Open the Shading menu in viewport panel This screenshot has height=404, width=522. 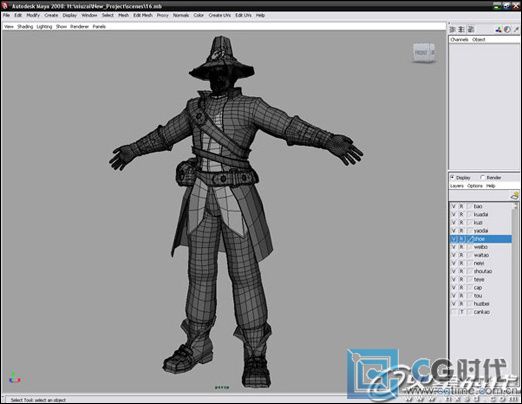click(25, 26)
